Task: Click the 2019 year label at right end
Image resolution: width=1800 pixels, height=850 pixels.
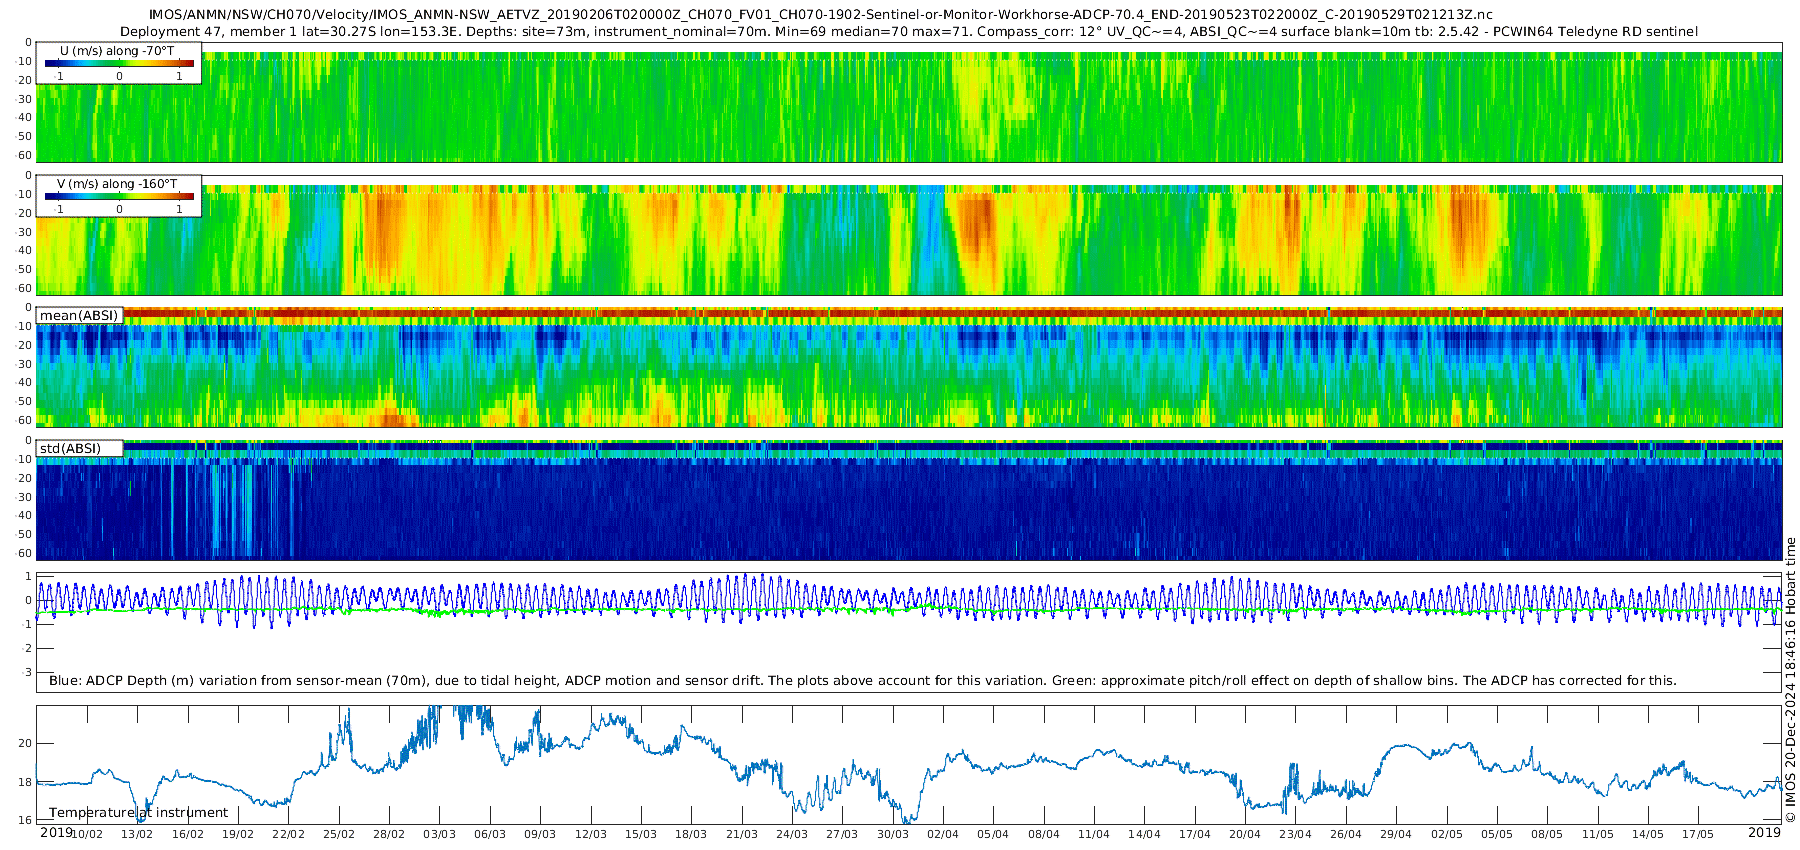Action: (1764, 832)
